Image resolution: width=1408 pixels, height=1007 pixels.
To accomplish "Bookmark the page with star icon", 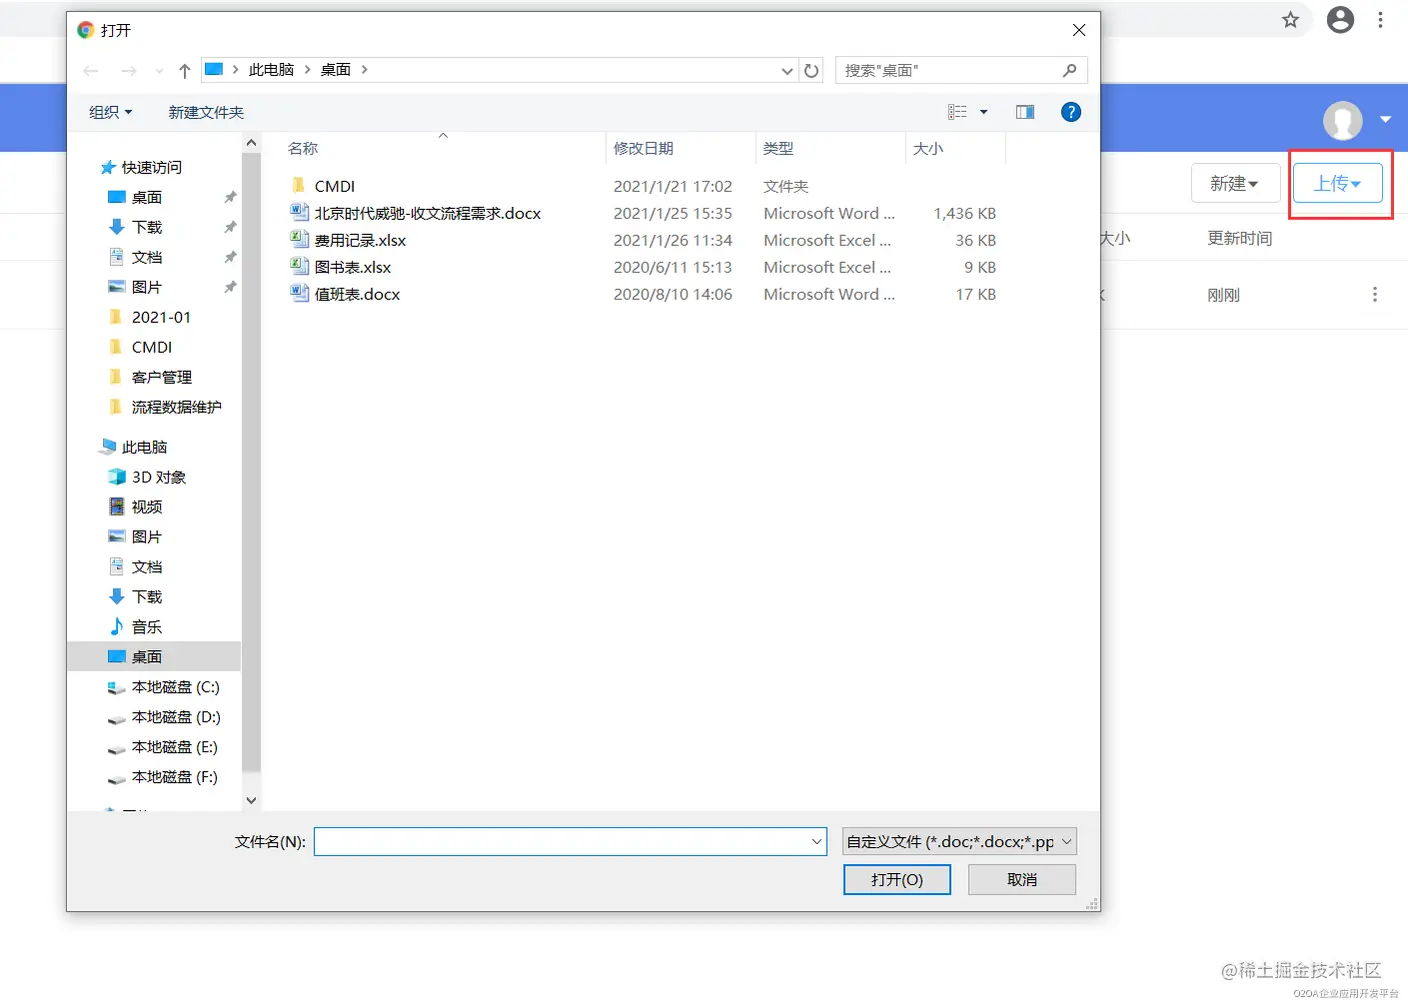I will (1291, 20).
